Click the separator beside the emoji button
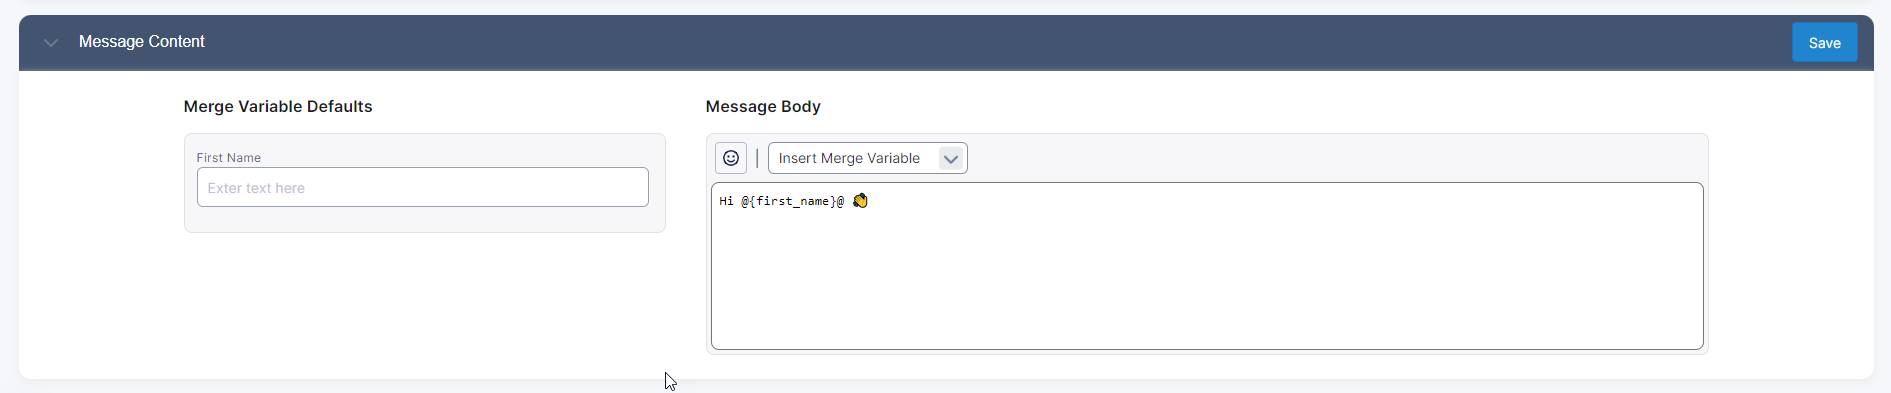Image resolution: width=1891 pixels, height=393 pixels. 757,158
